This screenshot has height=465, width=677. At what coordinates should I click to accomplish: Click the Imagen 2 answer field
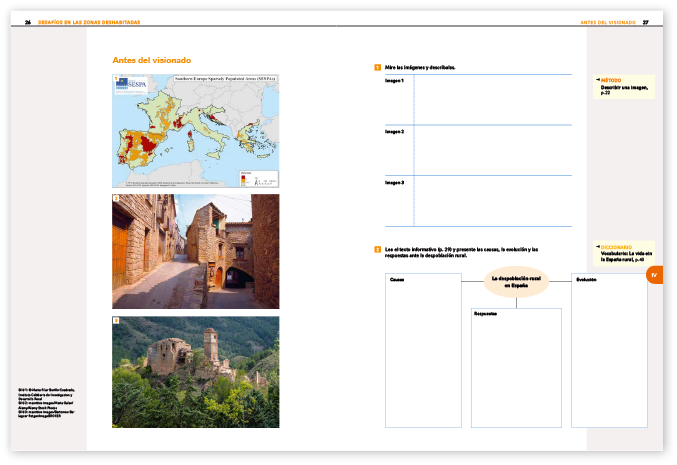point(493,150)
